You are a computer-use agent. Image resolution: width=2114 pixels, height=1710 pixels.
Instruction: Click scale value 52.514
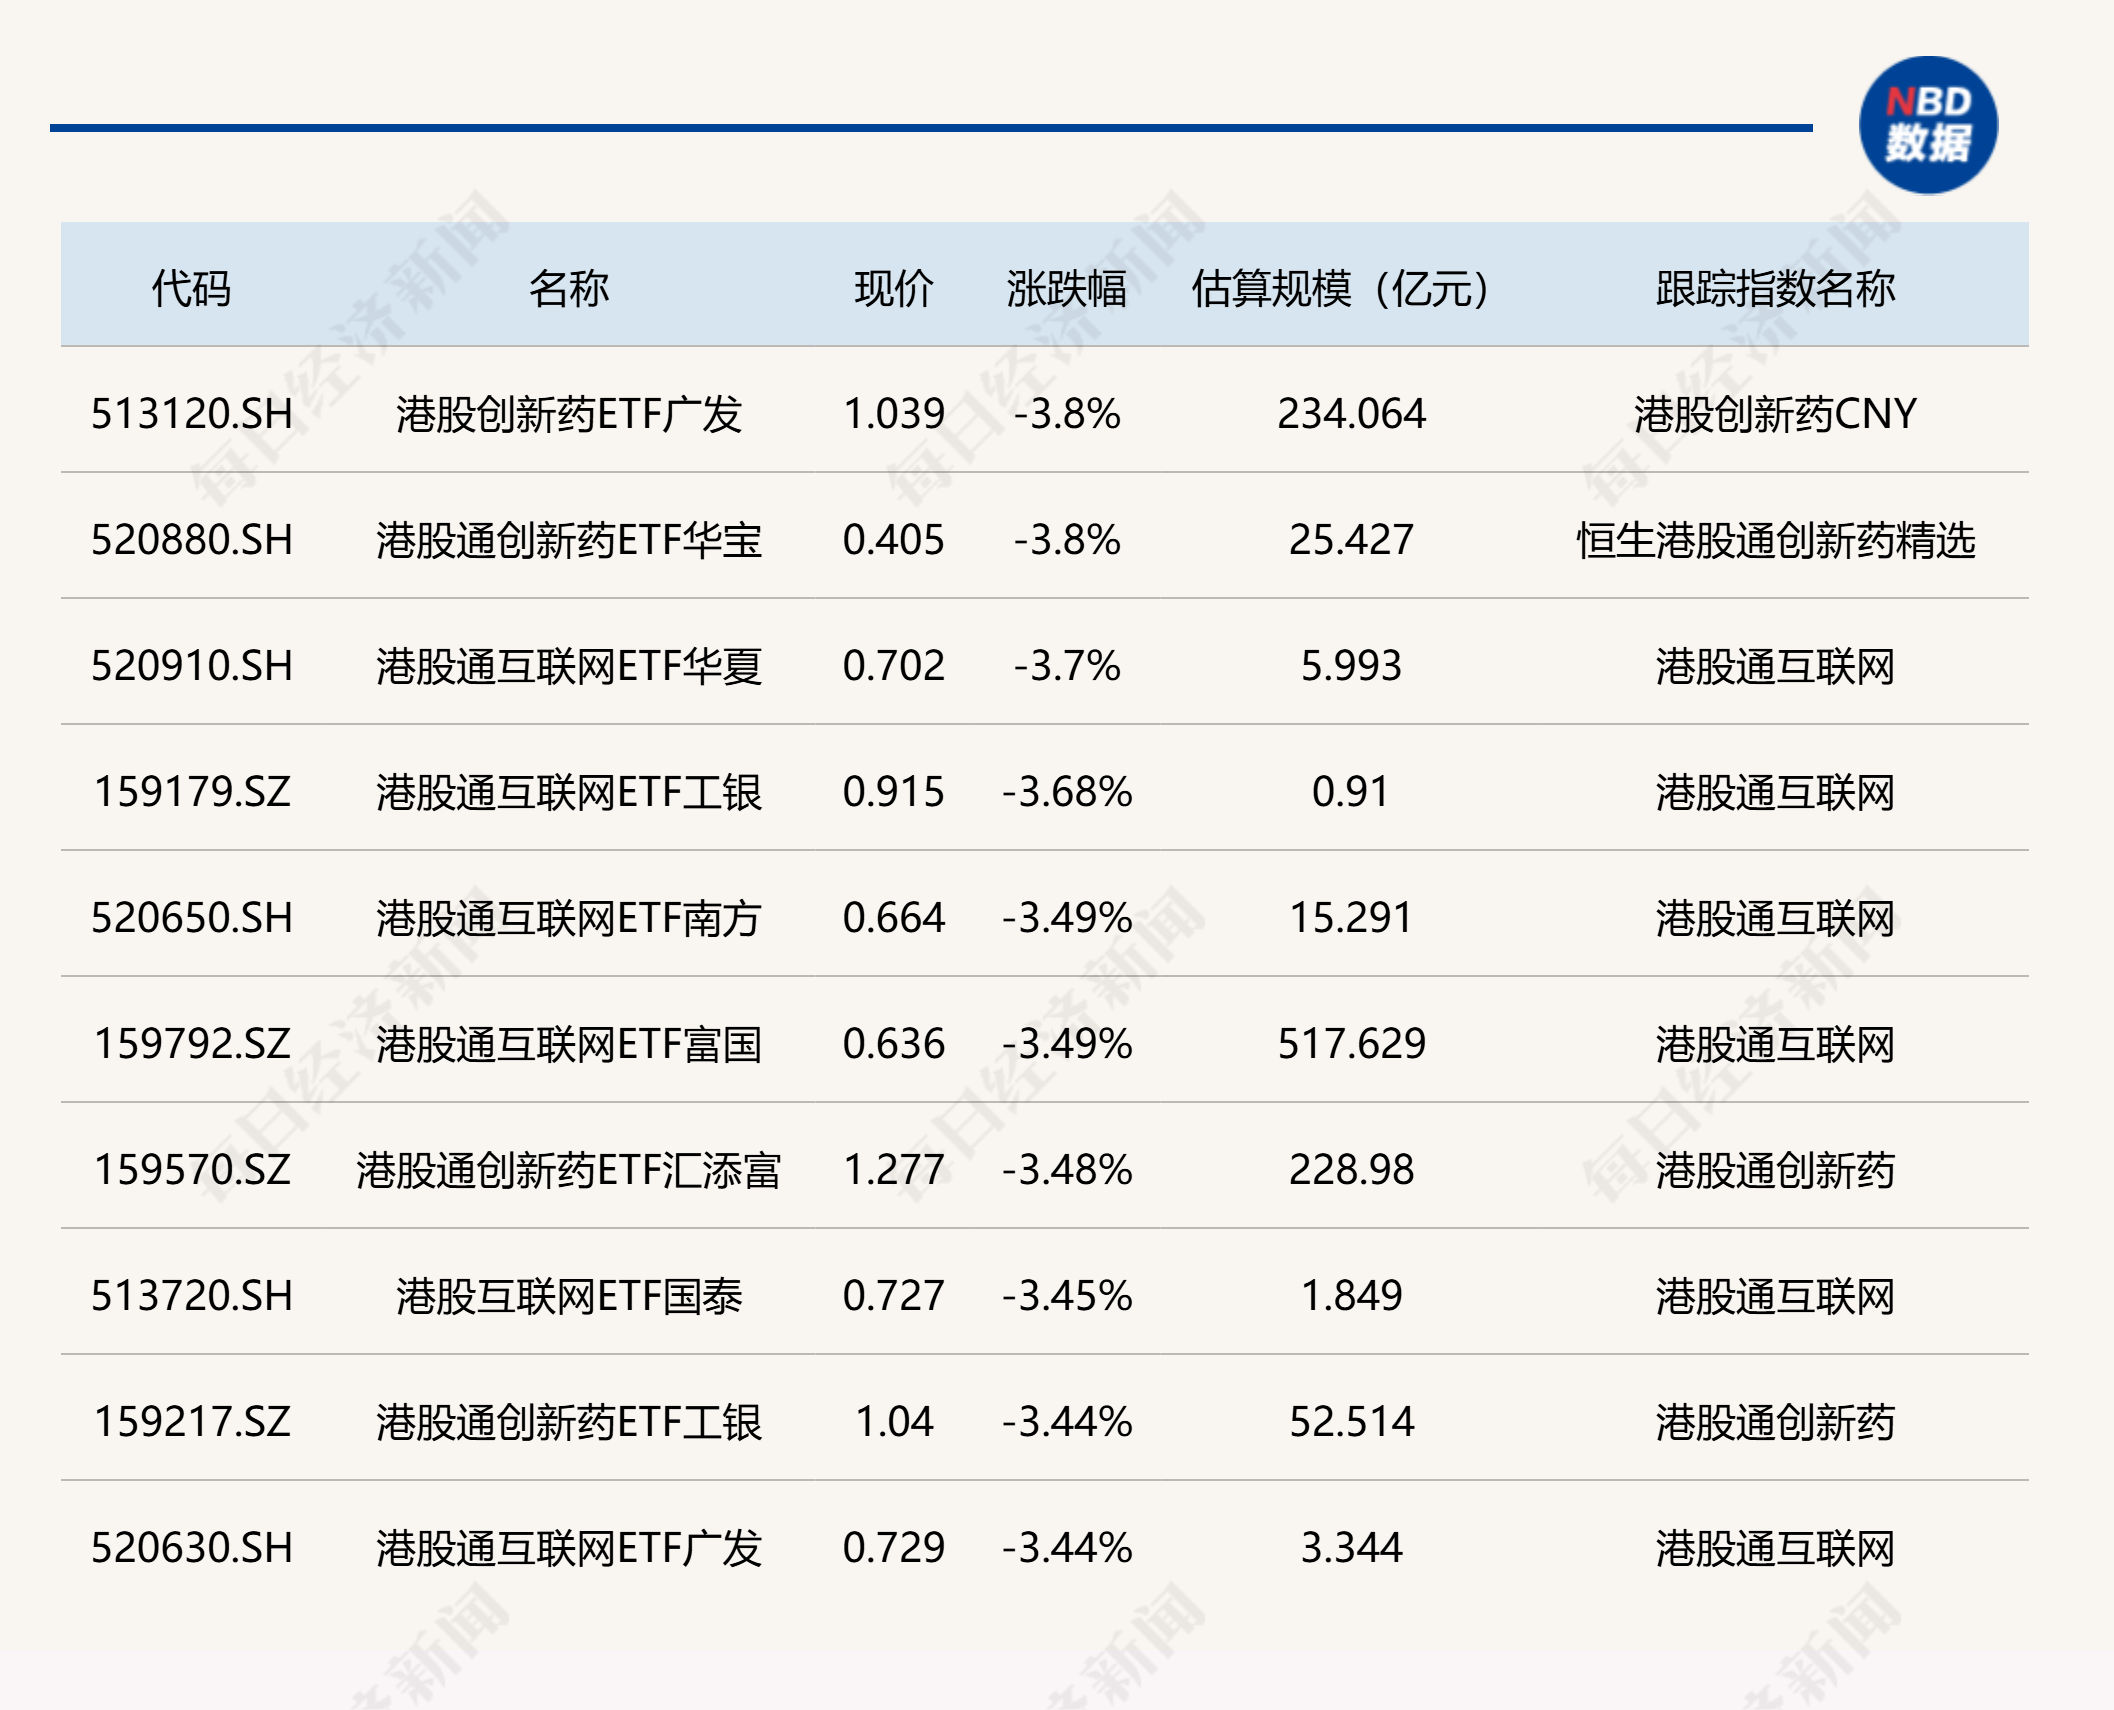(1351, 1422)
